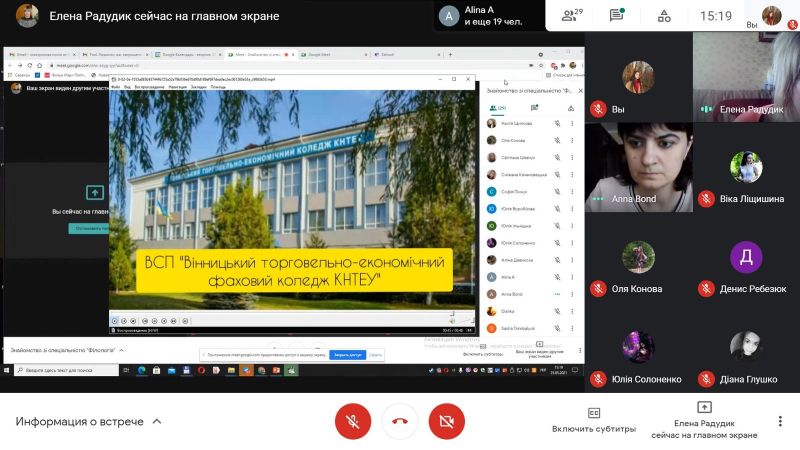Expand the shared Знайомство зі спеціальністю Філологія meeting info

[x=67, y=351]
